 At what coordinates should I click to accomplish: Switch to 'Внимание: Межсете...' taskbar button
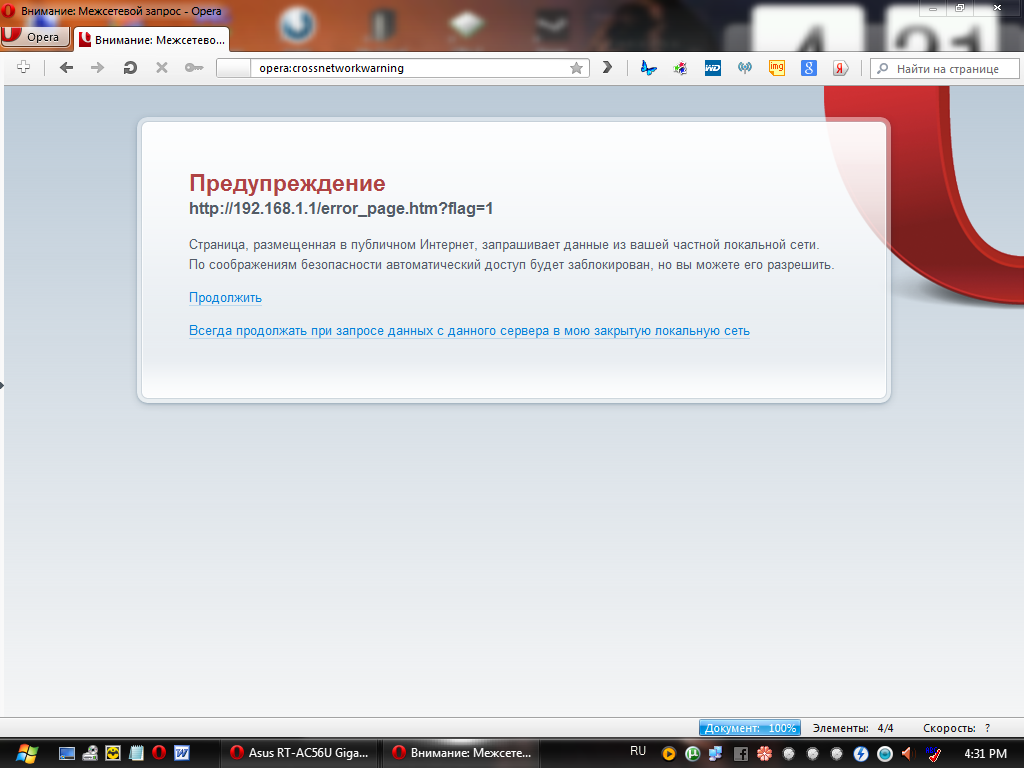click(x=460, y=753)
